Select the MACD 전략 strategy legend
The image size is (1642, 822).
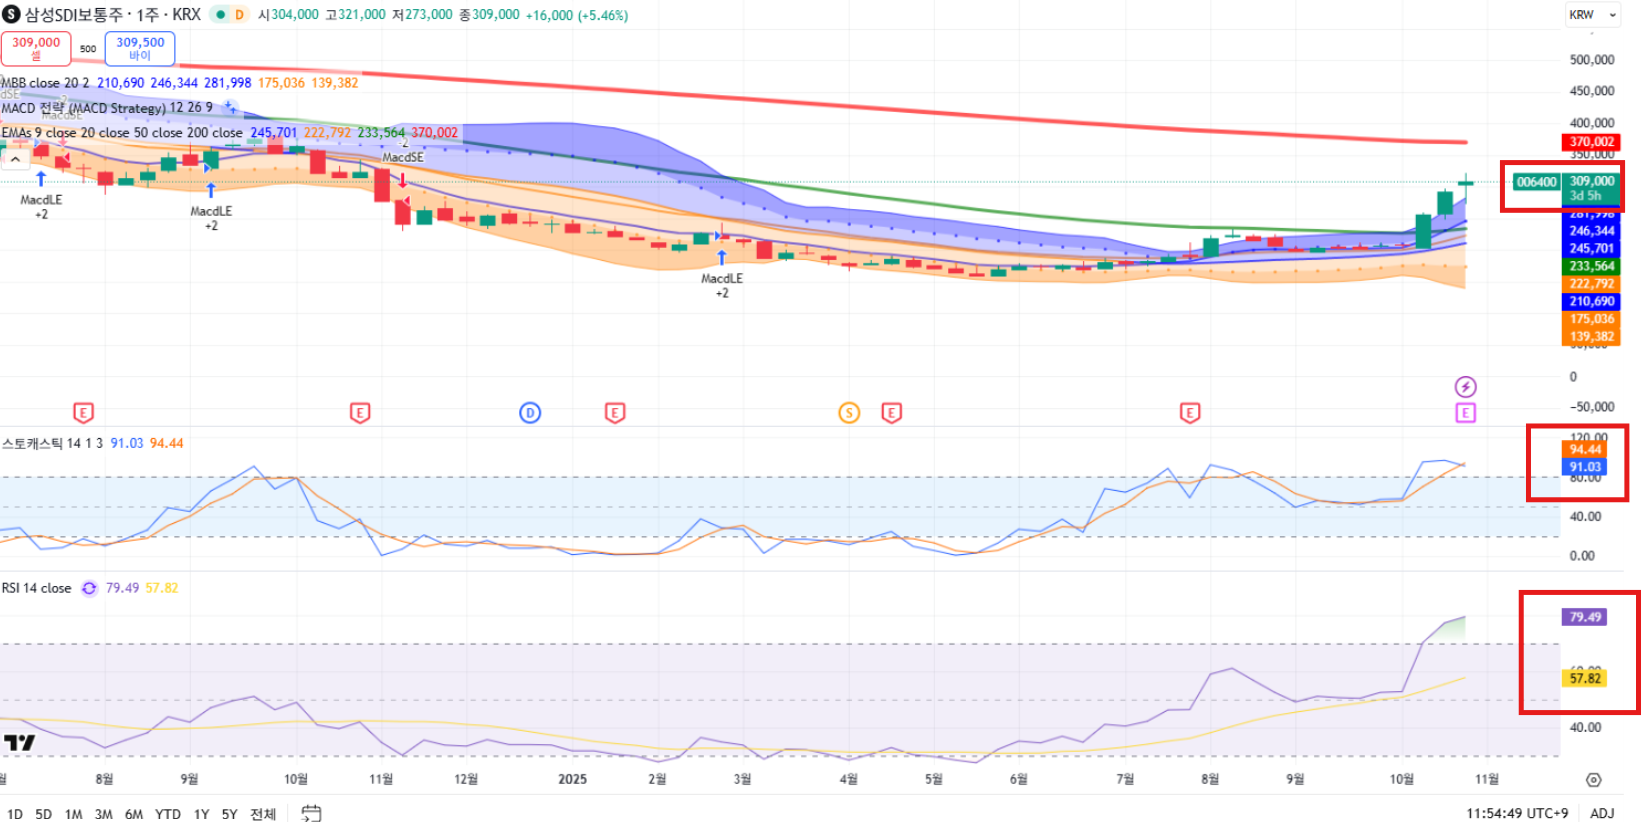[106, 107]
